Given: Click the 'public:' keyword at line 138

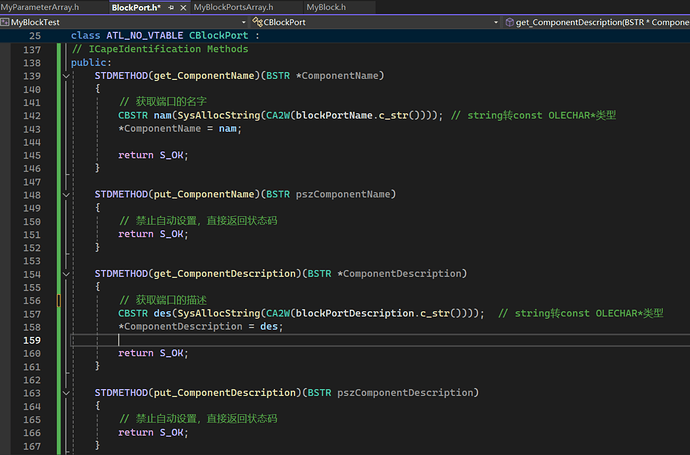Looking at the screenshot, I should click(91, 62).
